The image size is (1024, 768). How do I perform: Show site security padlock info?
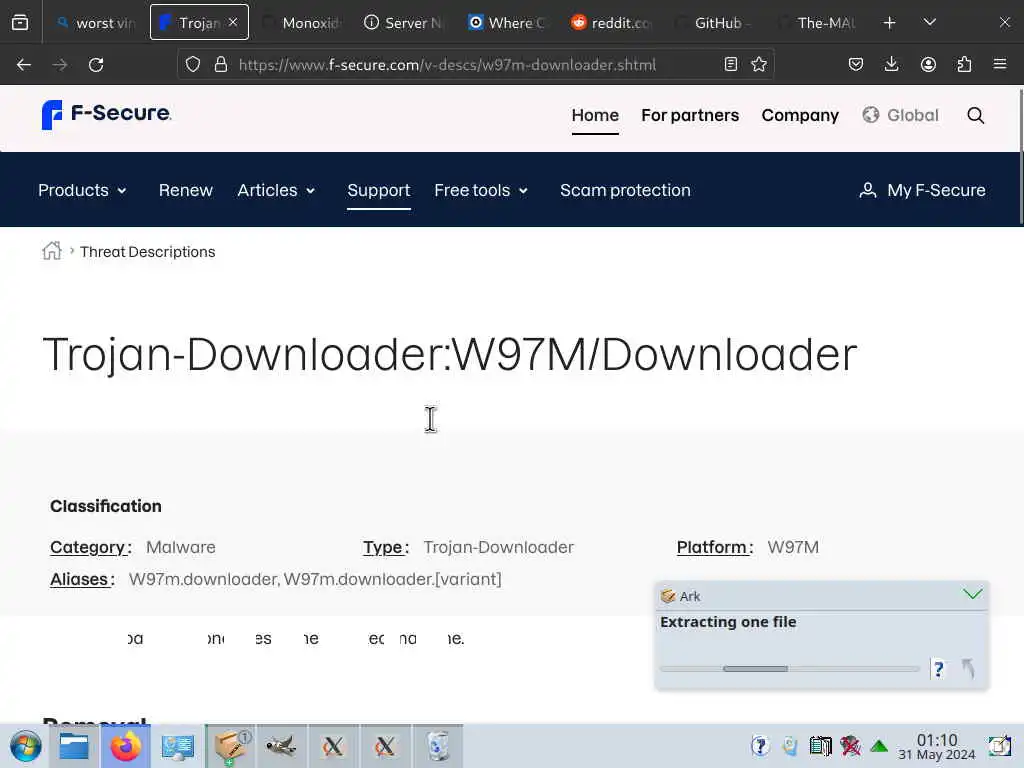pyautogui.click(x=221, y=64)
